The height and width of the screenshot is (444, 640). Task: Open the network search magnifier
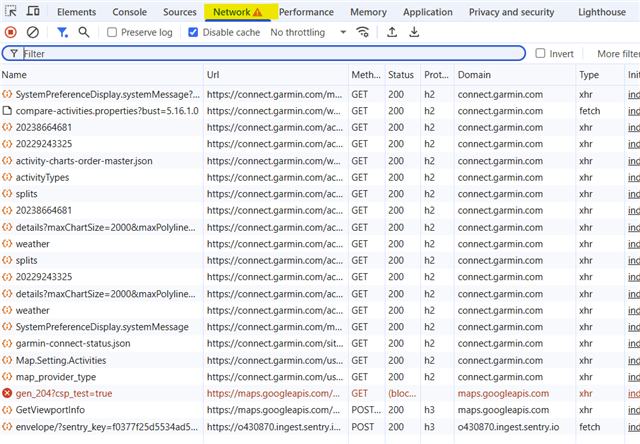coord(84,32)
